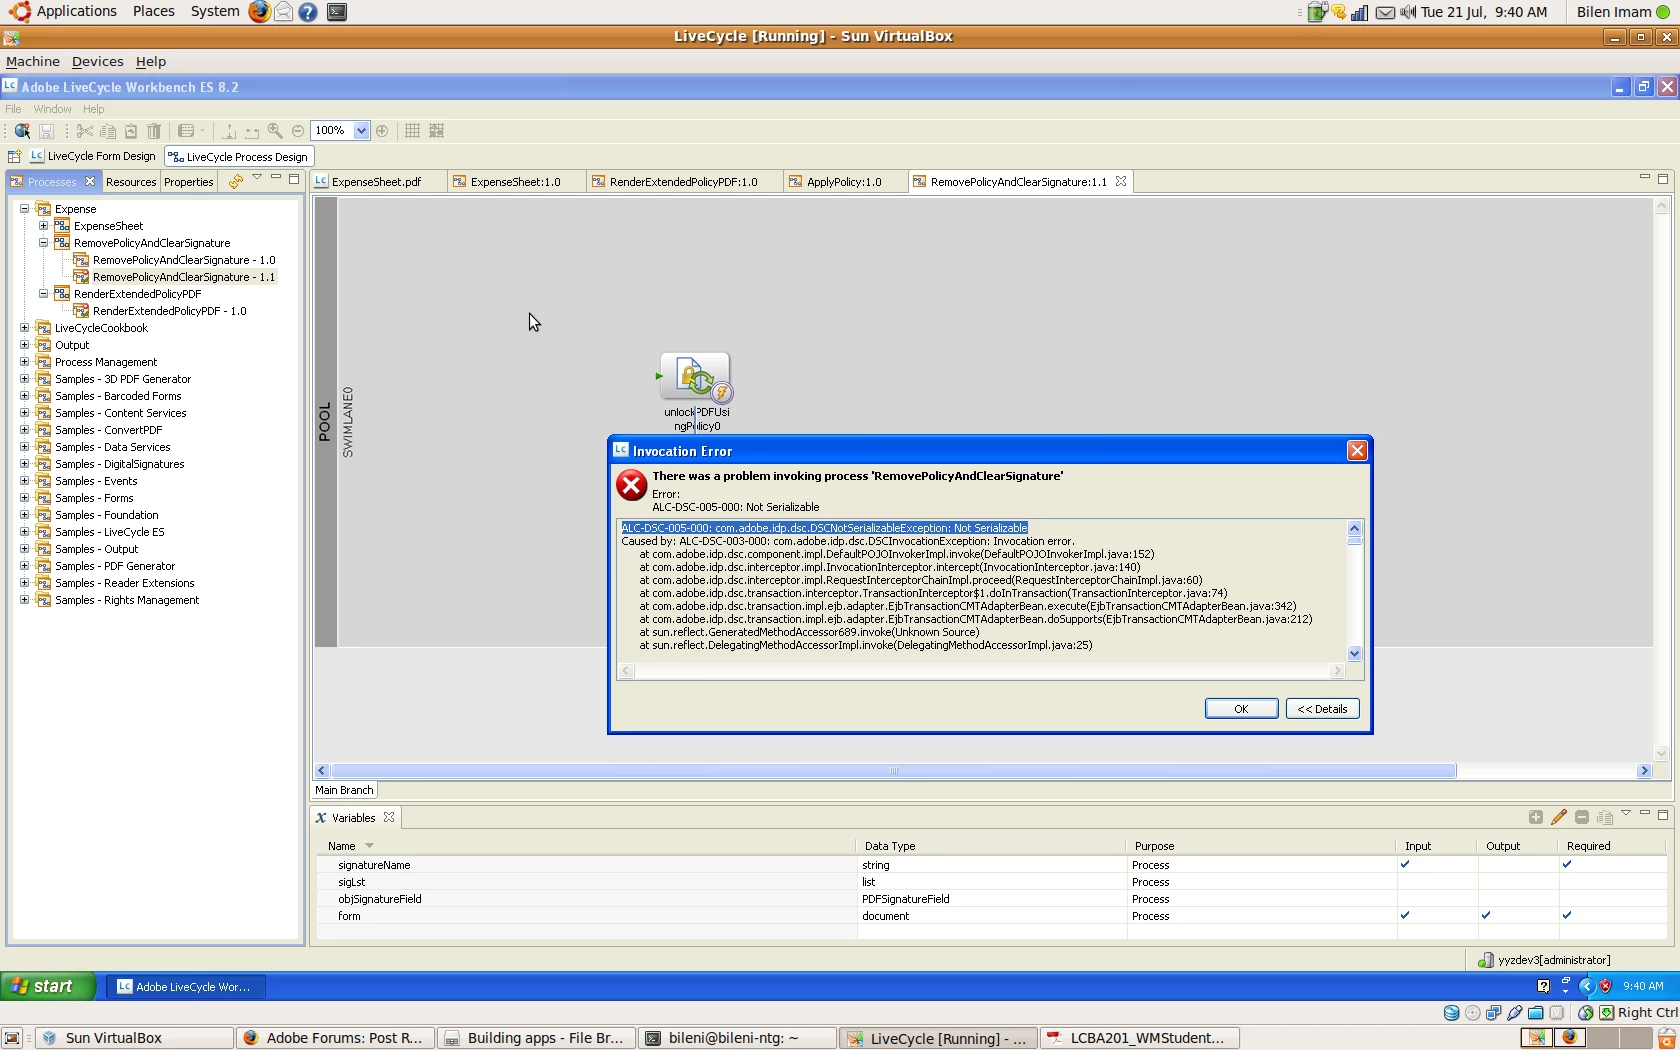Click the Zoom In magnifier icon
The height and width of the screenshot is (1050, 1680).
[275, 131]
